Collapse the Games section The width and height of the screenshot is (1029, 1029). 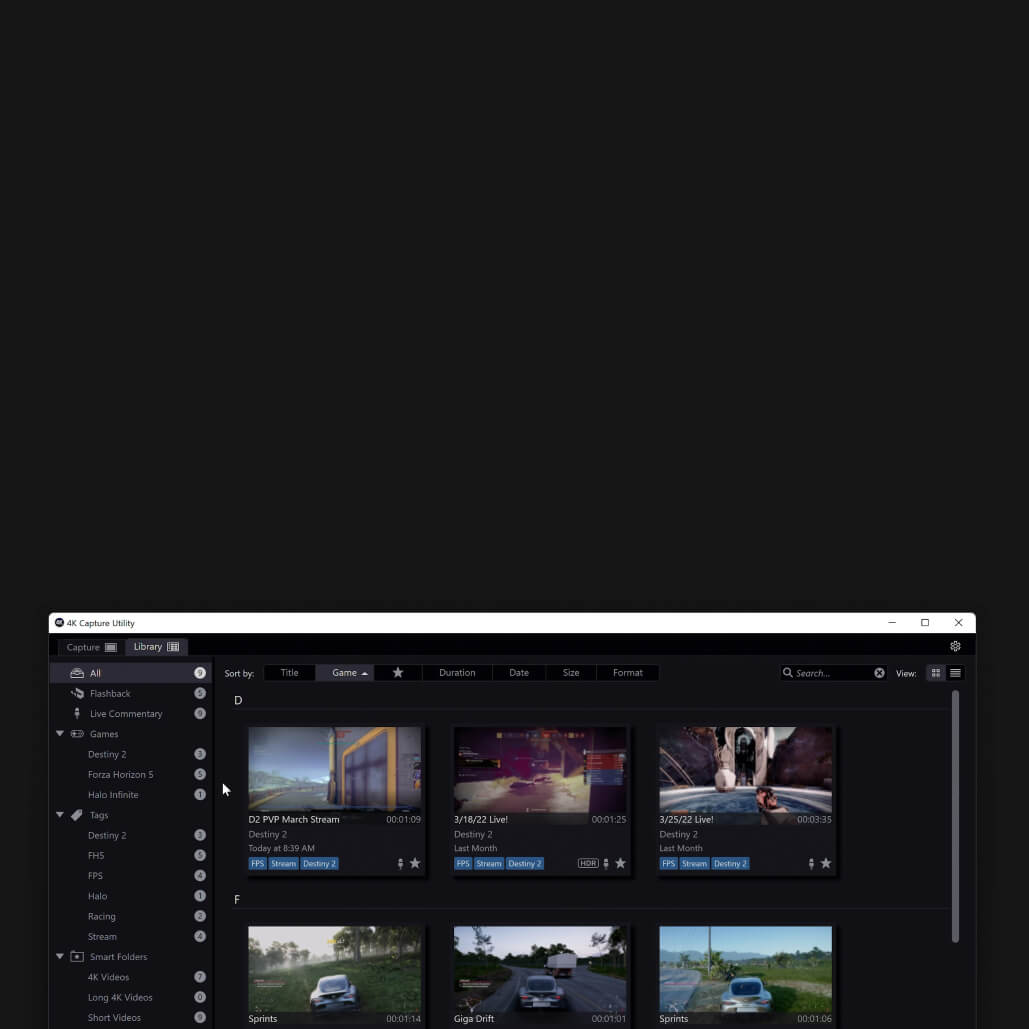(60, 733)
